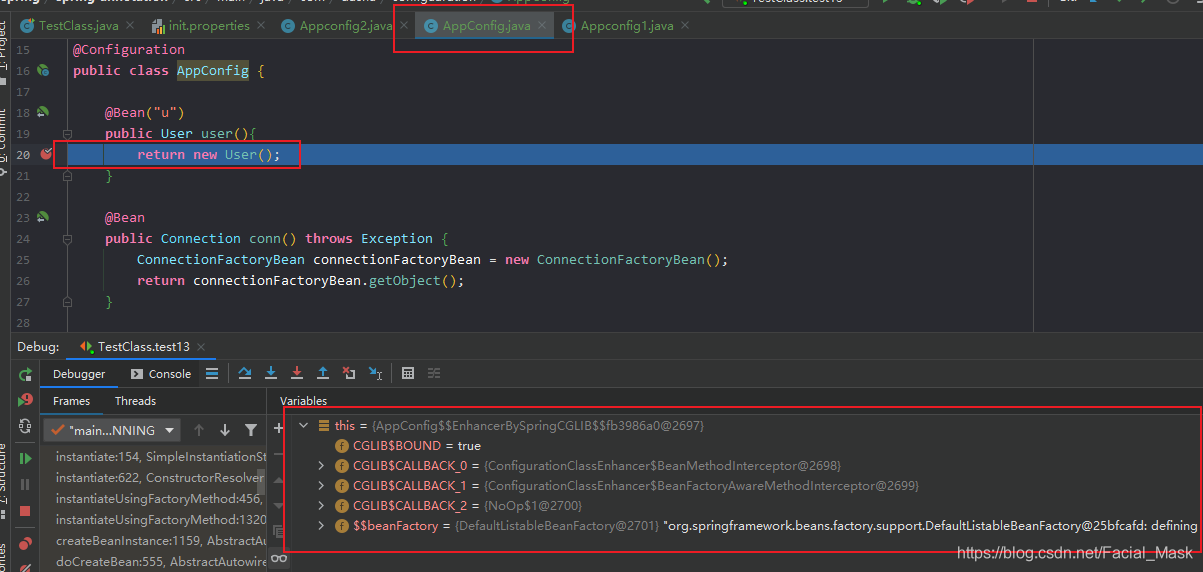Click the Evaluate Expression calculator icon
1203x572 pixels.
[x=408, y=373]
